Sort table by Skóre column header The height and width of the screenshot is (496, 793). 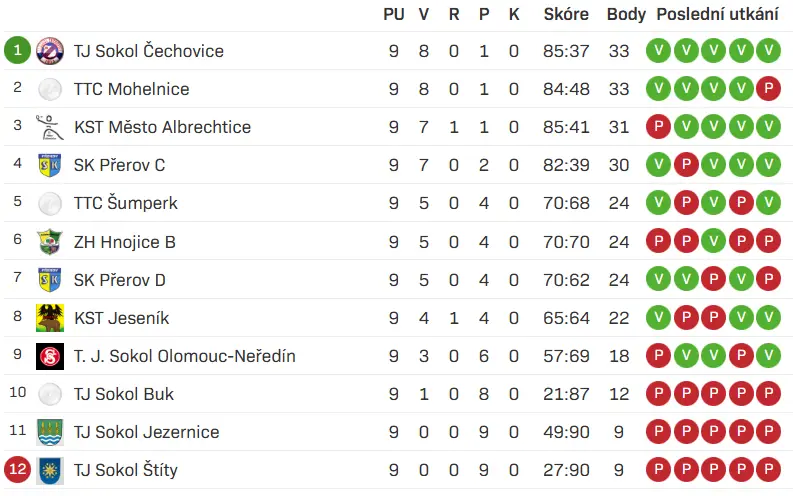click(x=565, y=15)
